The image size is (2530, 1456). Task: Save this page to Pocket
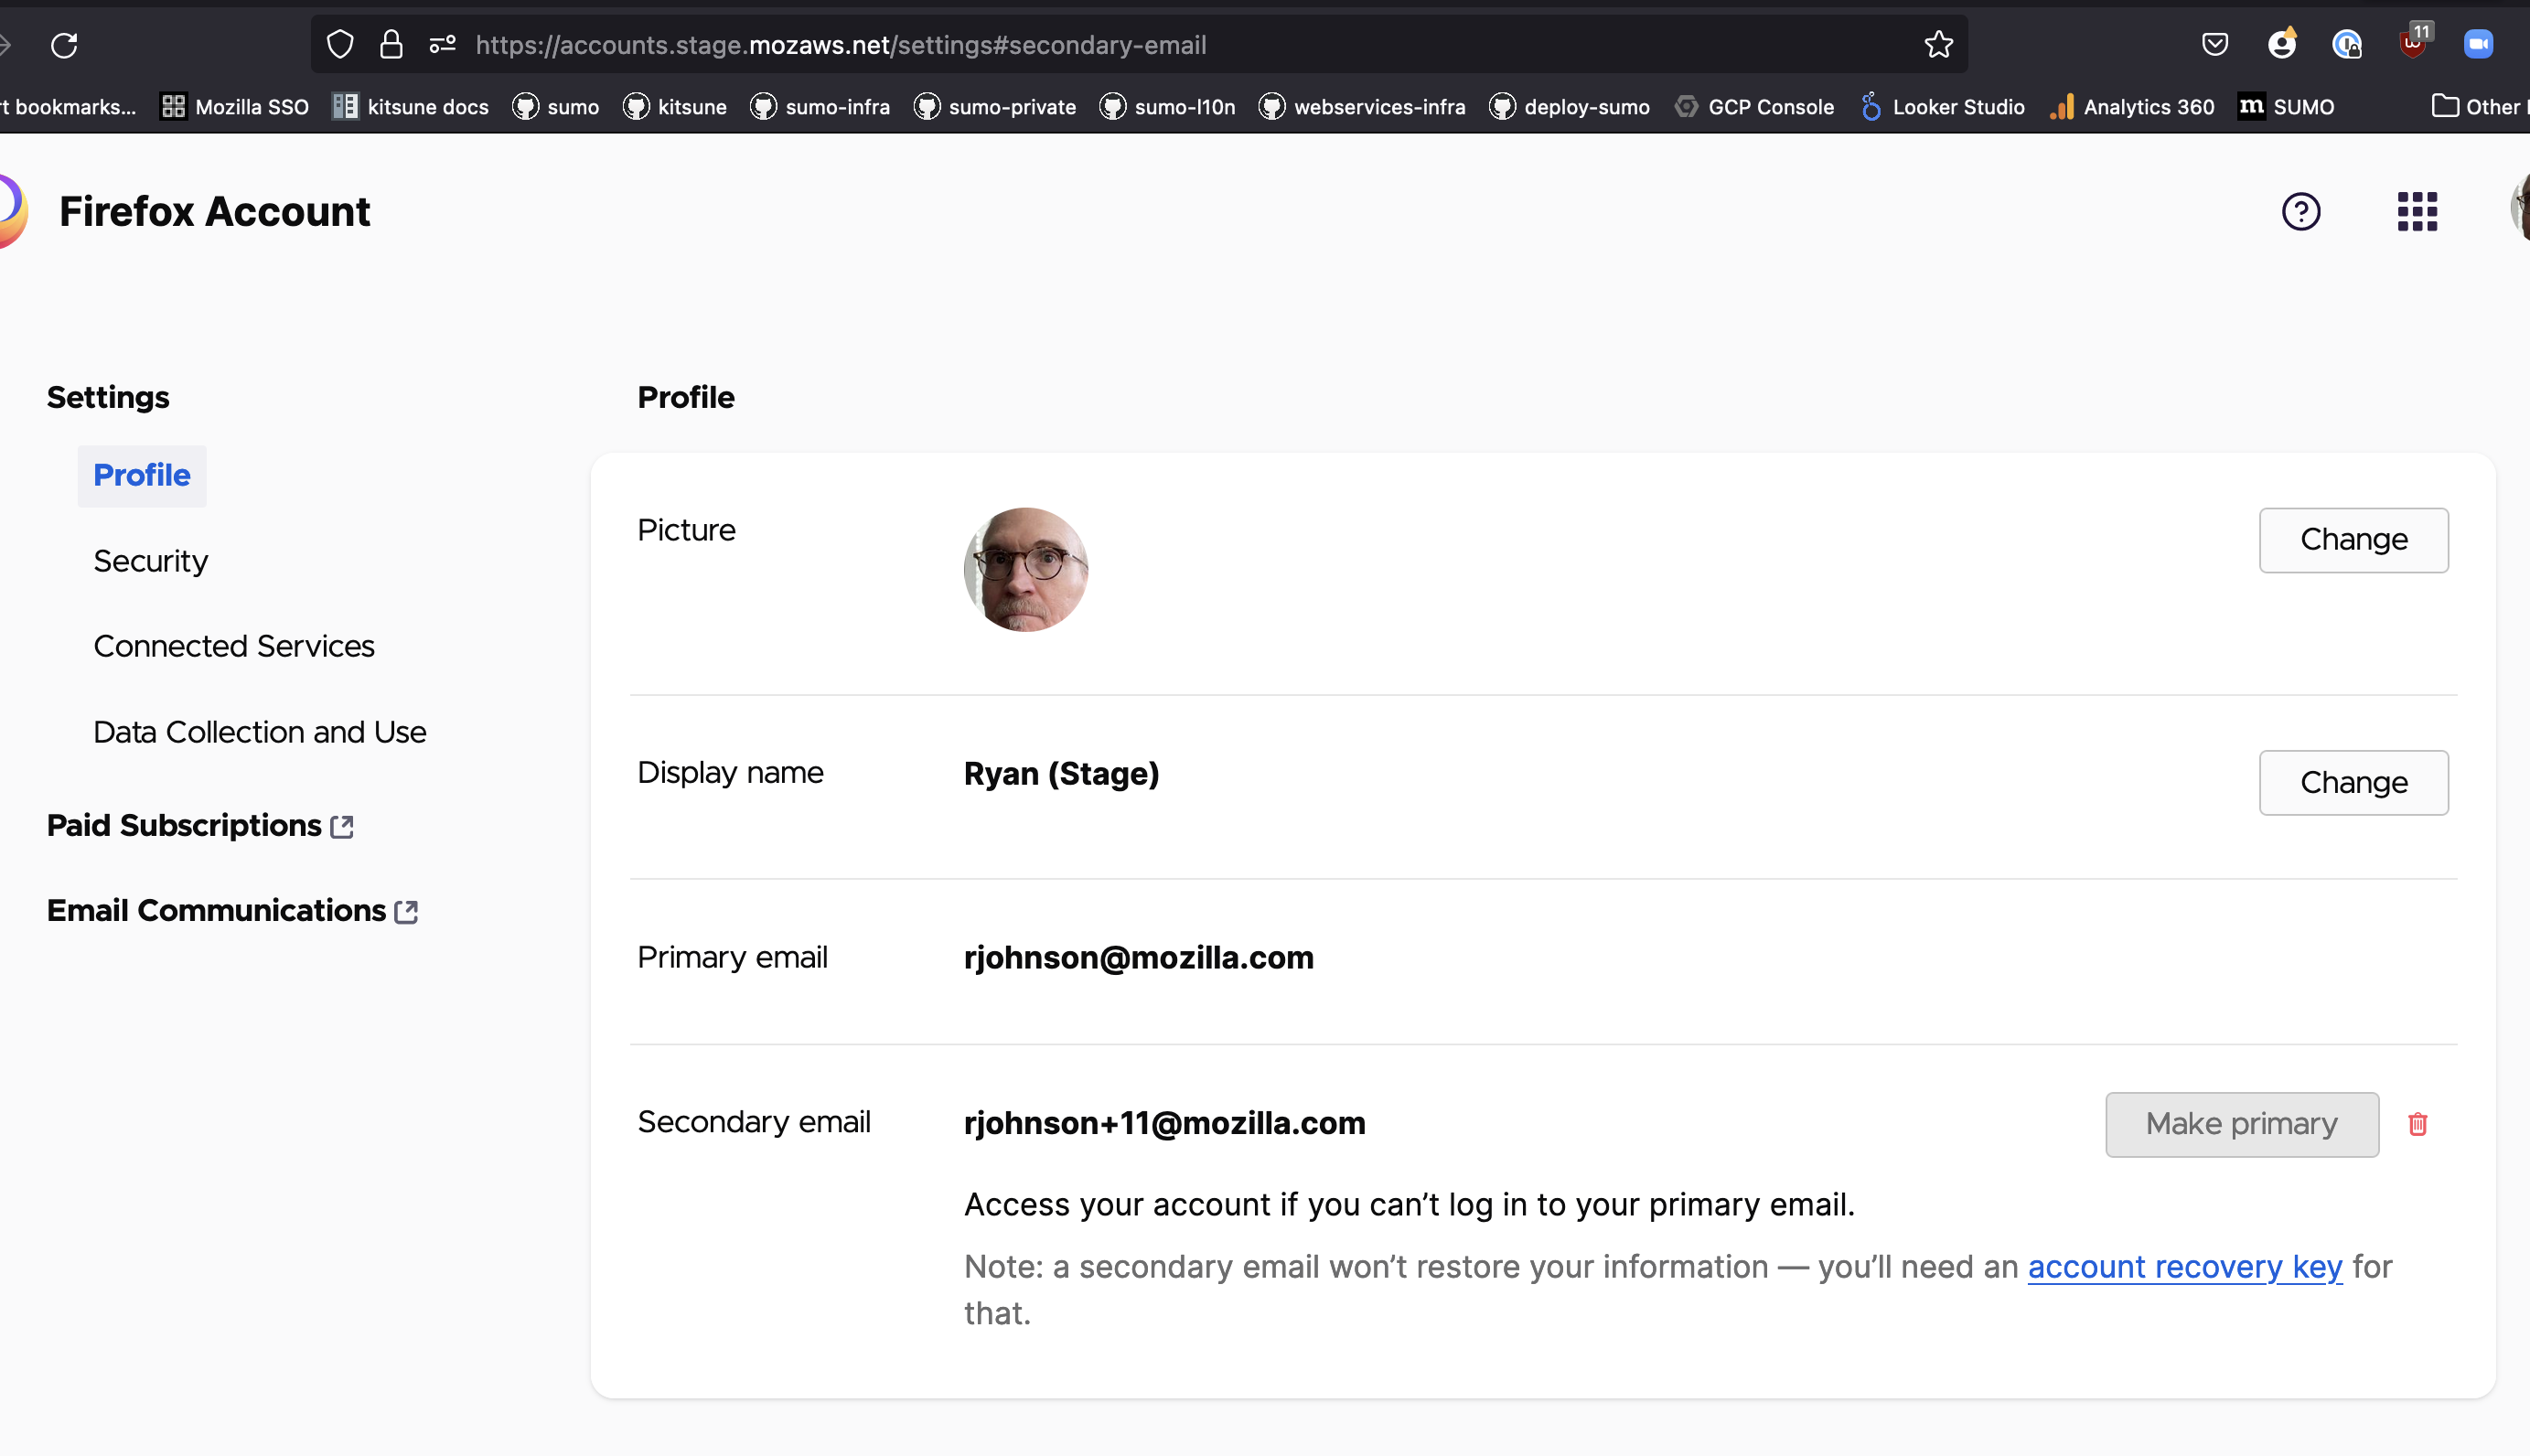point(2215,44)
